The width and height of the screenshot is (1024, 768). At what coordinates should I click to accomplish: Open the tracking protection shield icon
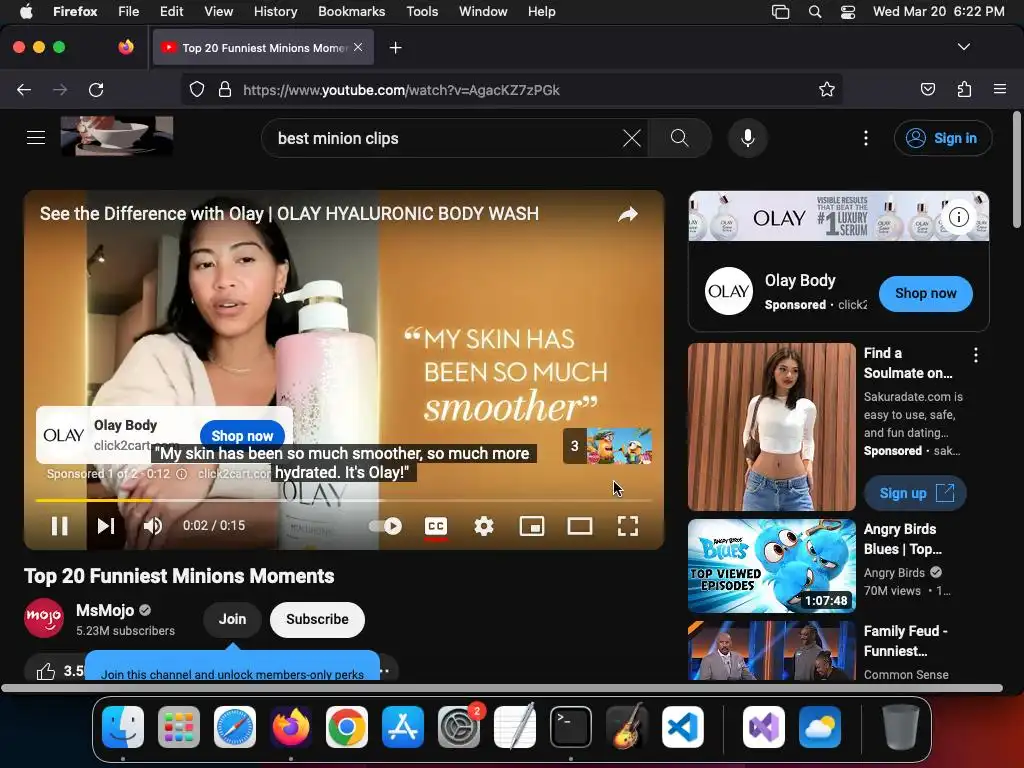coord(197,89)
